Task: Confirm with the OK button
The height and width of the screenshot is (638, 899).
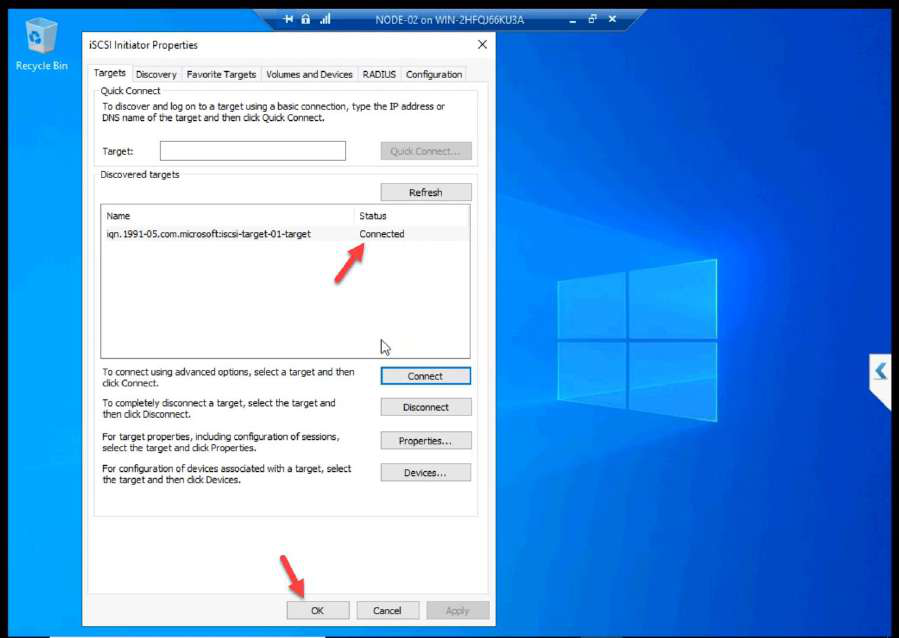Action: click(318, 610)
